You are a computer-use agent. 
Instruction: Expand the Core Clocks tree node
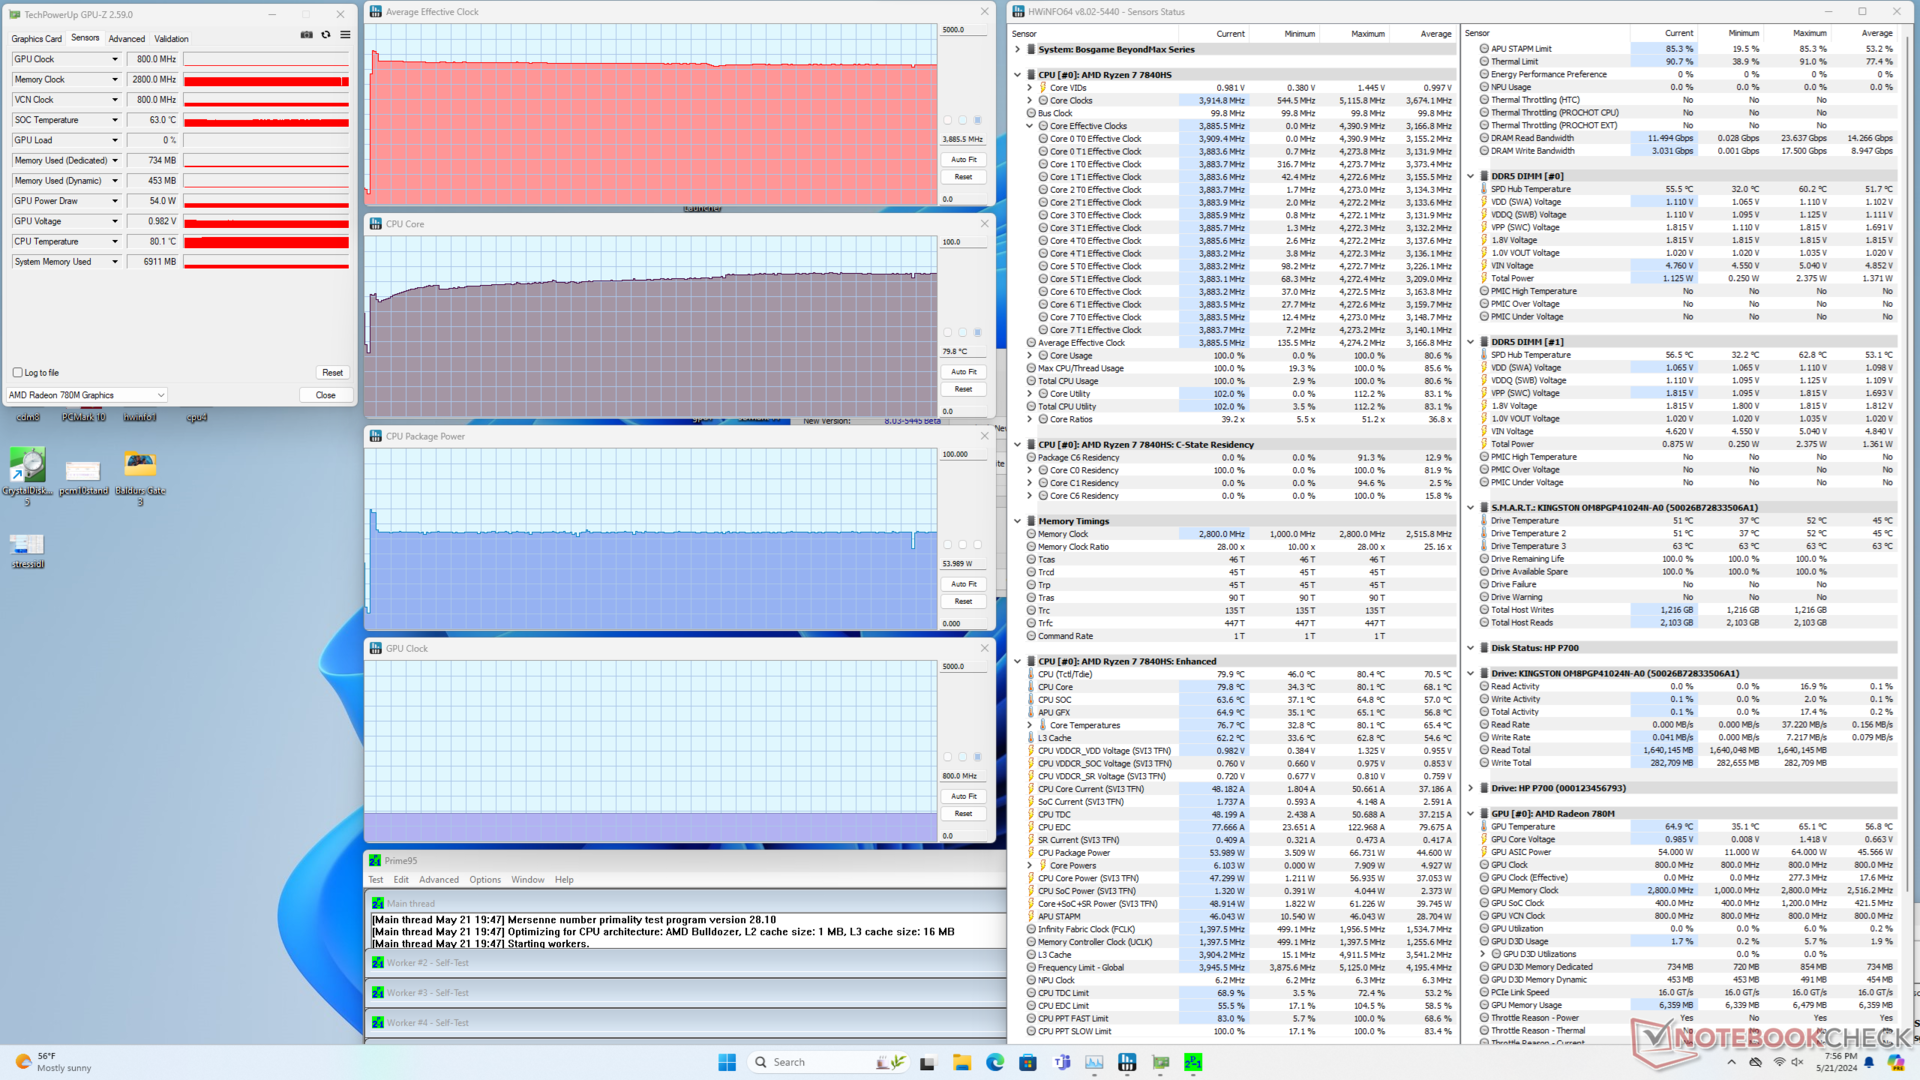(x=1030, y=101)
